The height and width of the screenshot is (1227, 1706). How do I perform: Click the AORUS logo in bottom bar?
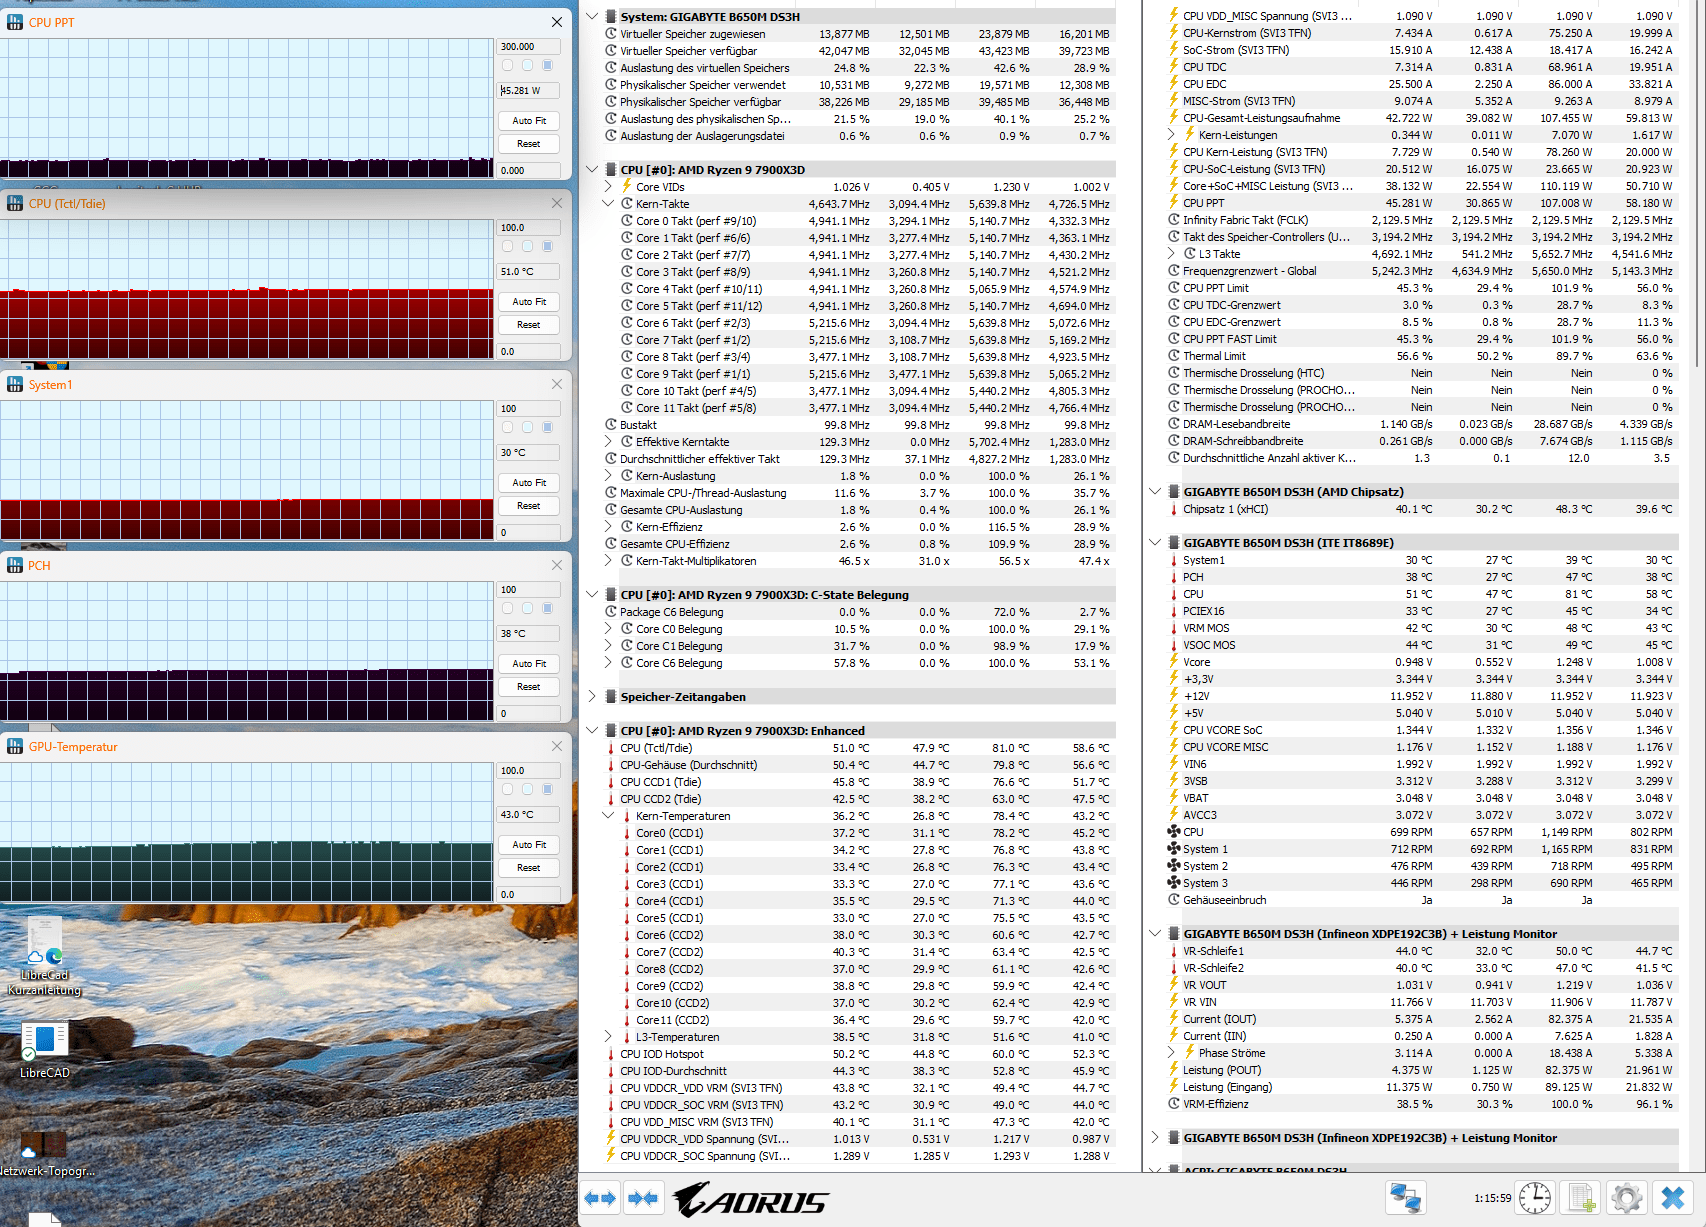point(750,1199)
